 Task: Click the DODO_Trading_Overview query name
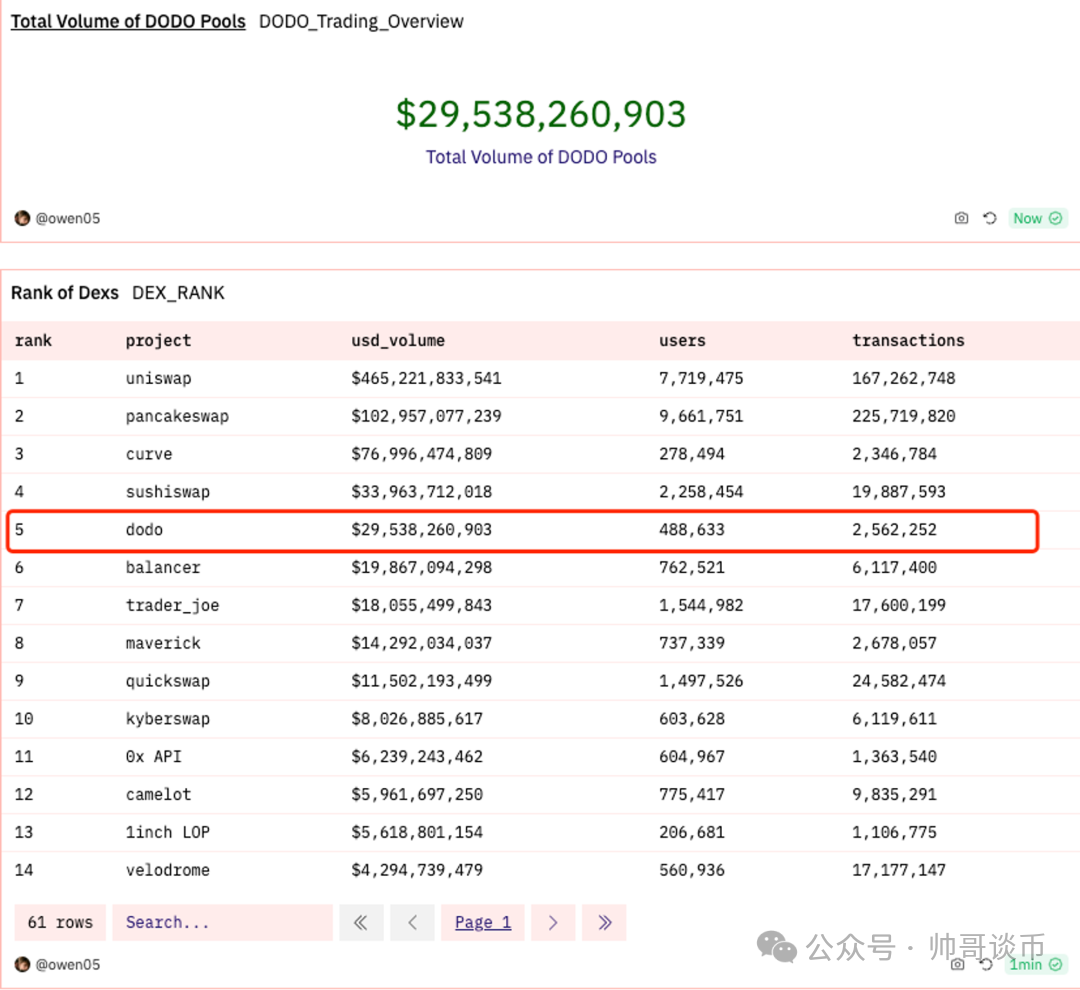point(361,21)
